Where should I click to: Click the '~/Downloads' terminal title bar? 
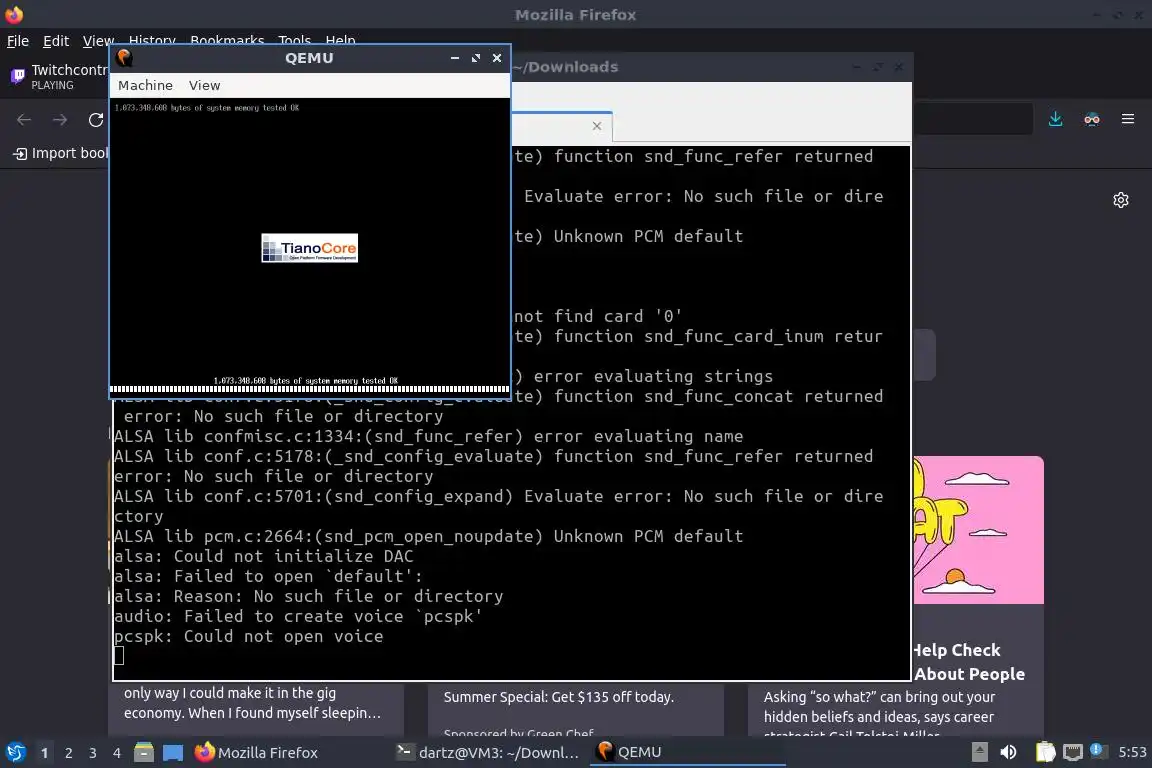[x=711, y=67]
